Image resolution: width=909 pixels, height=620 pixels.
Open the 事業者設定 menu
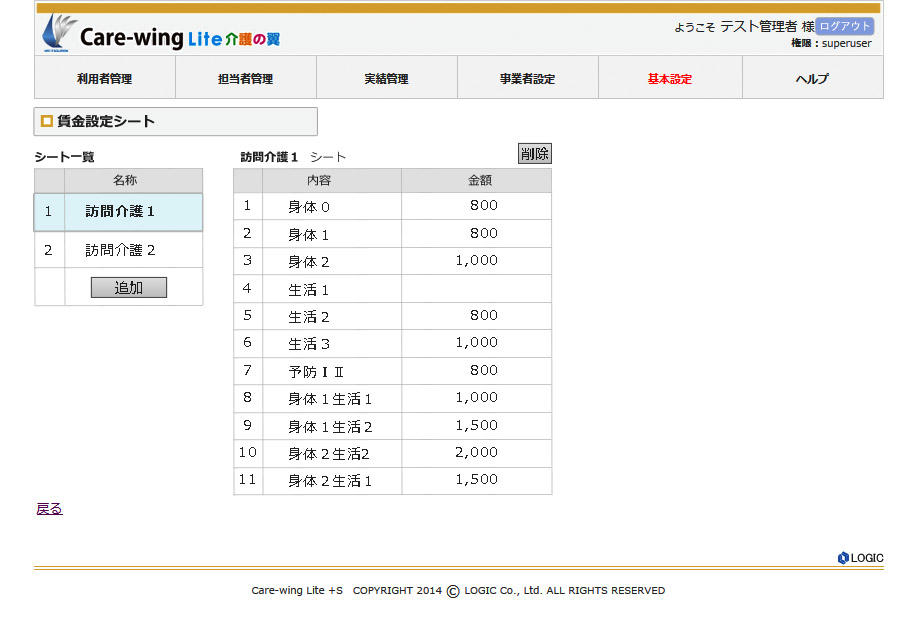click(528, 78)
